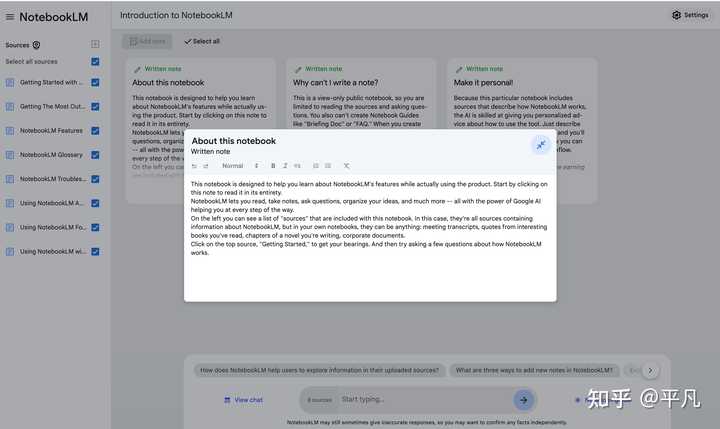Uncheck NotebookLM Features source checkbox

pyautogui.click(x=95, y=131)
